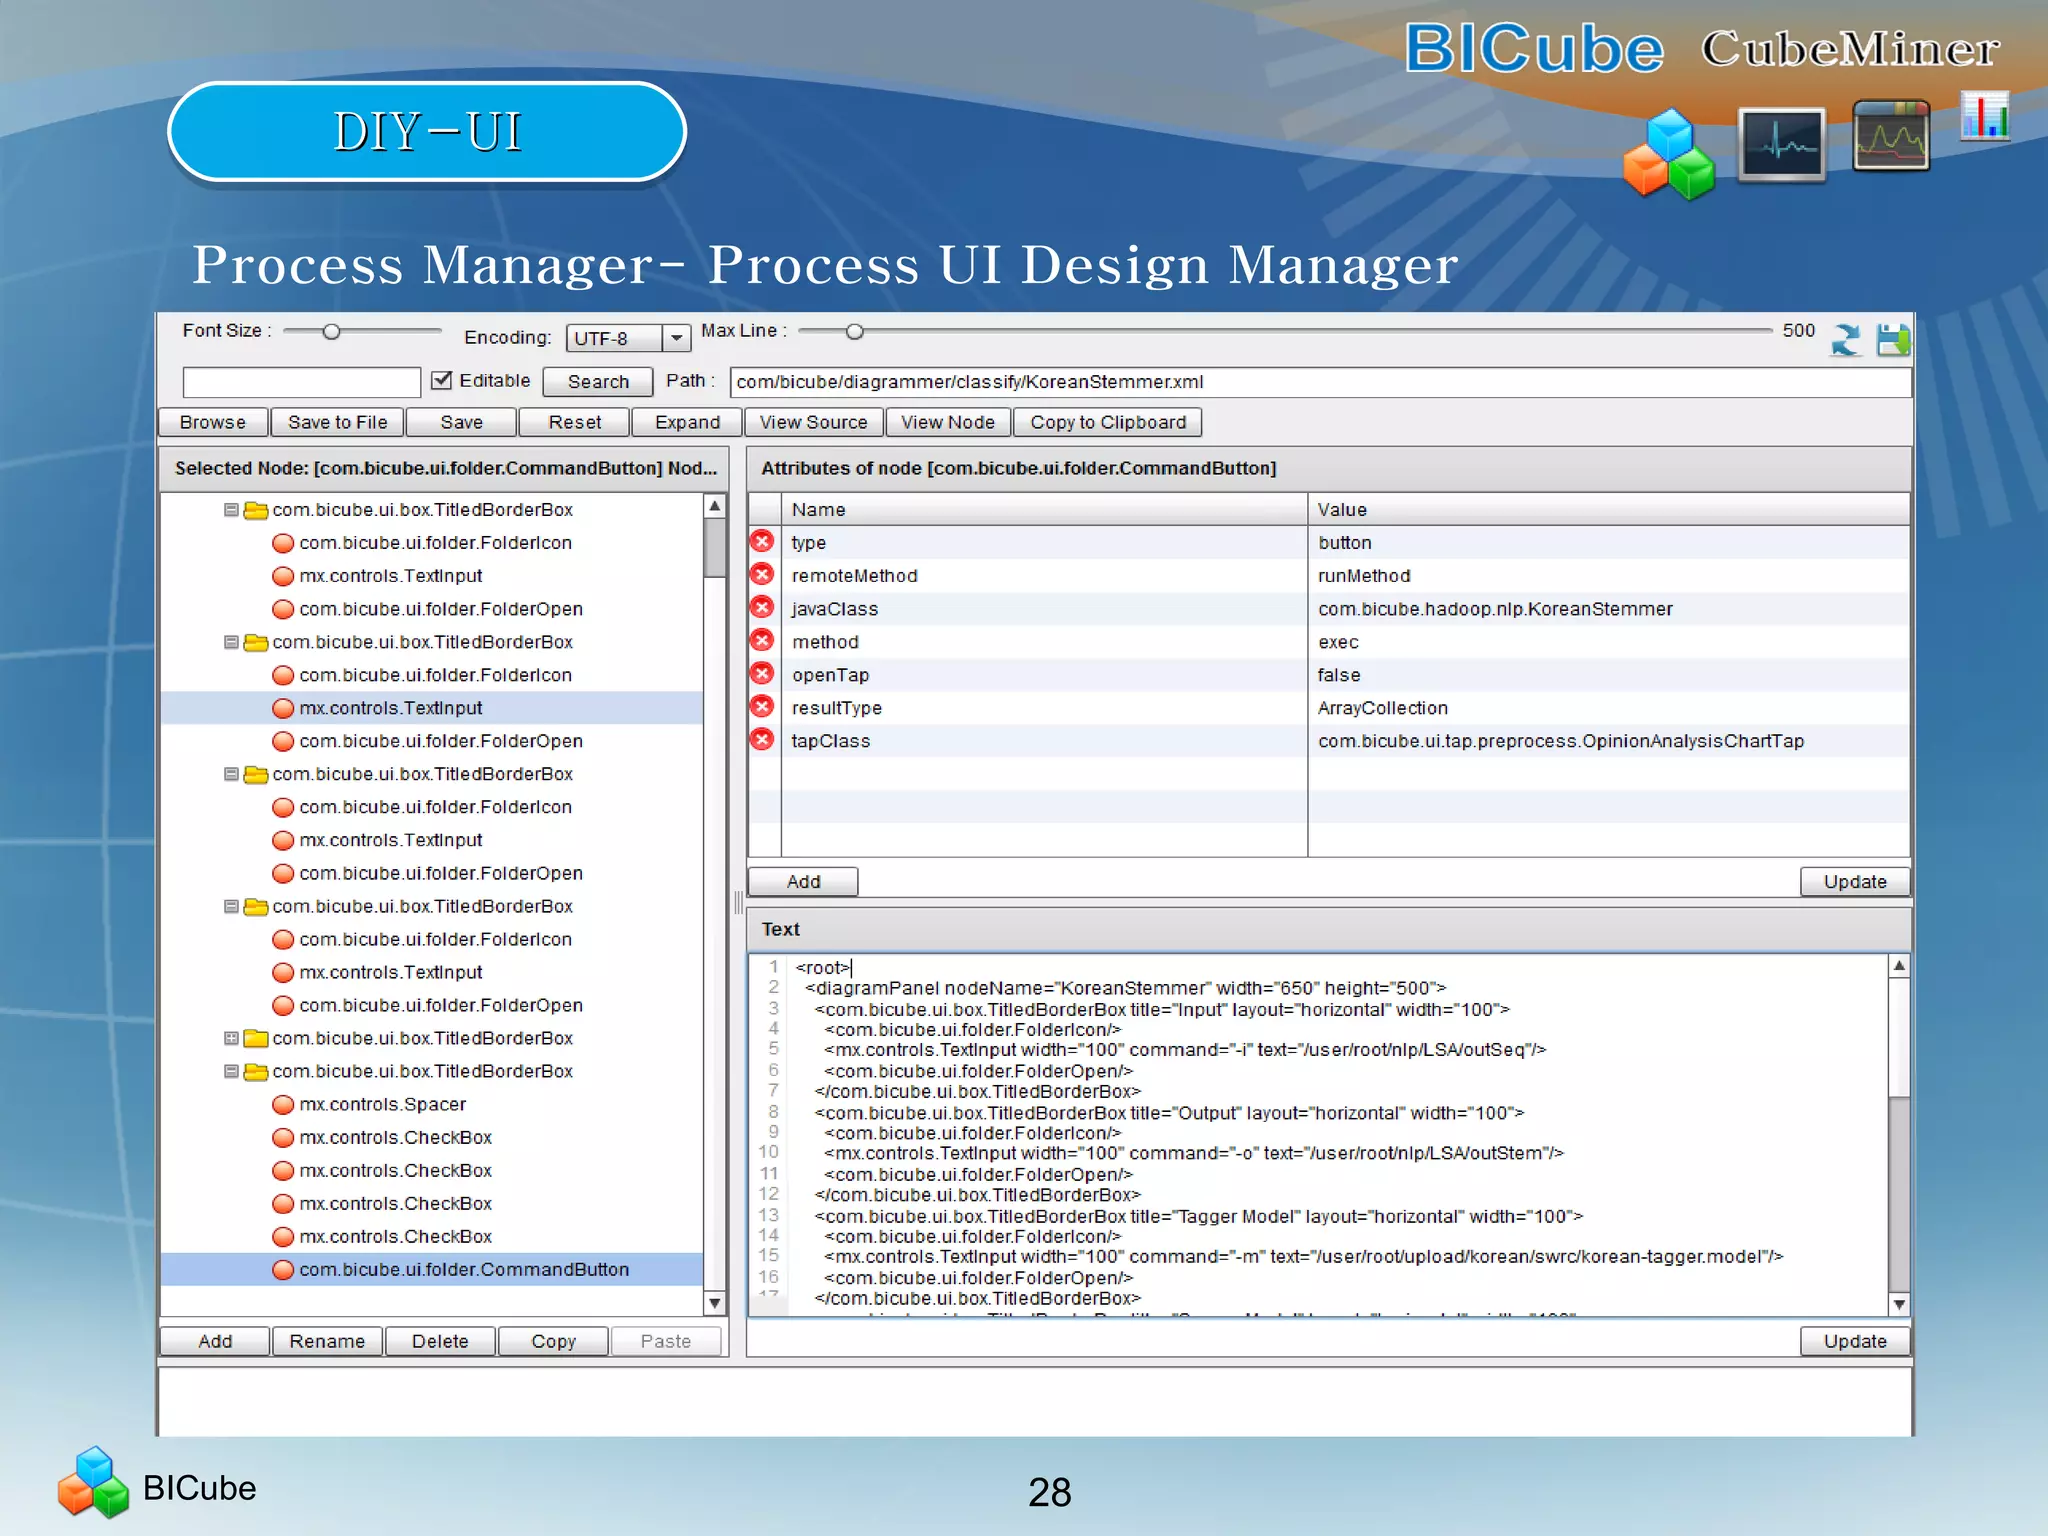Delete the 'tapClass' attribute row
2048x1536 pixels.
[x=763, y=740]
